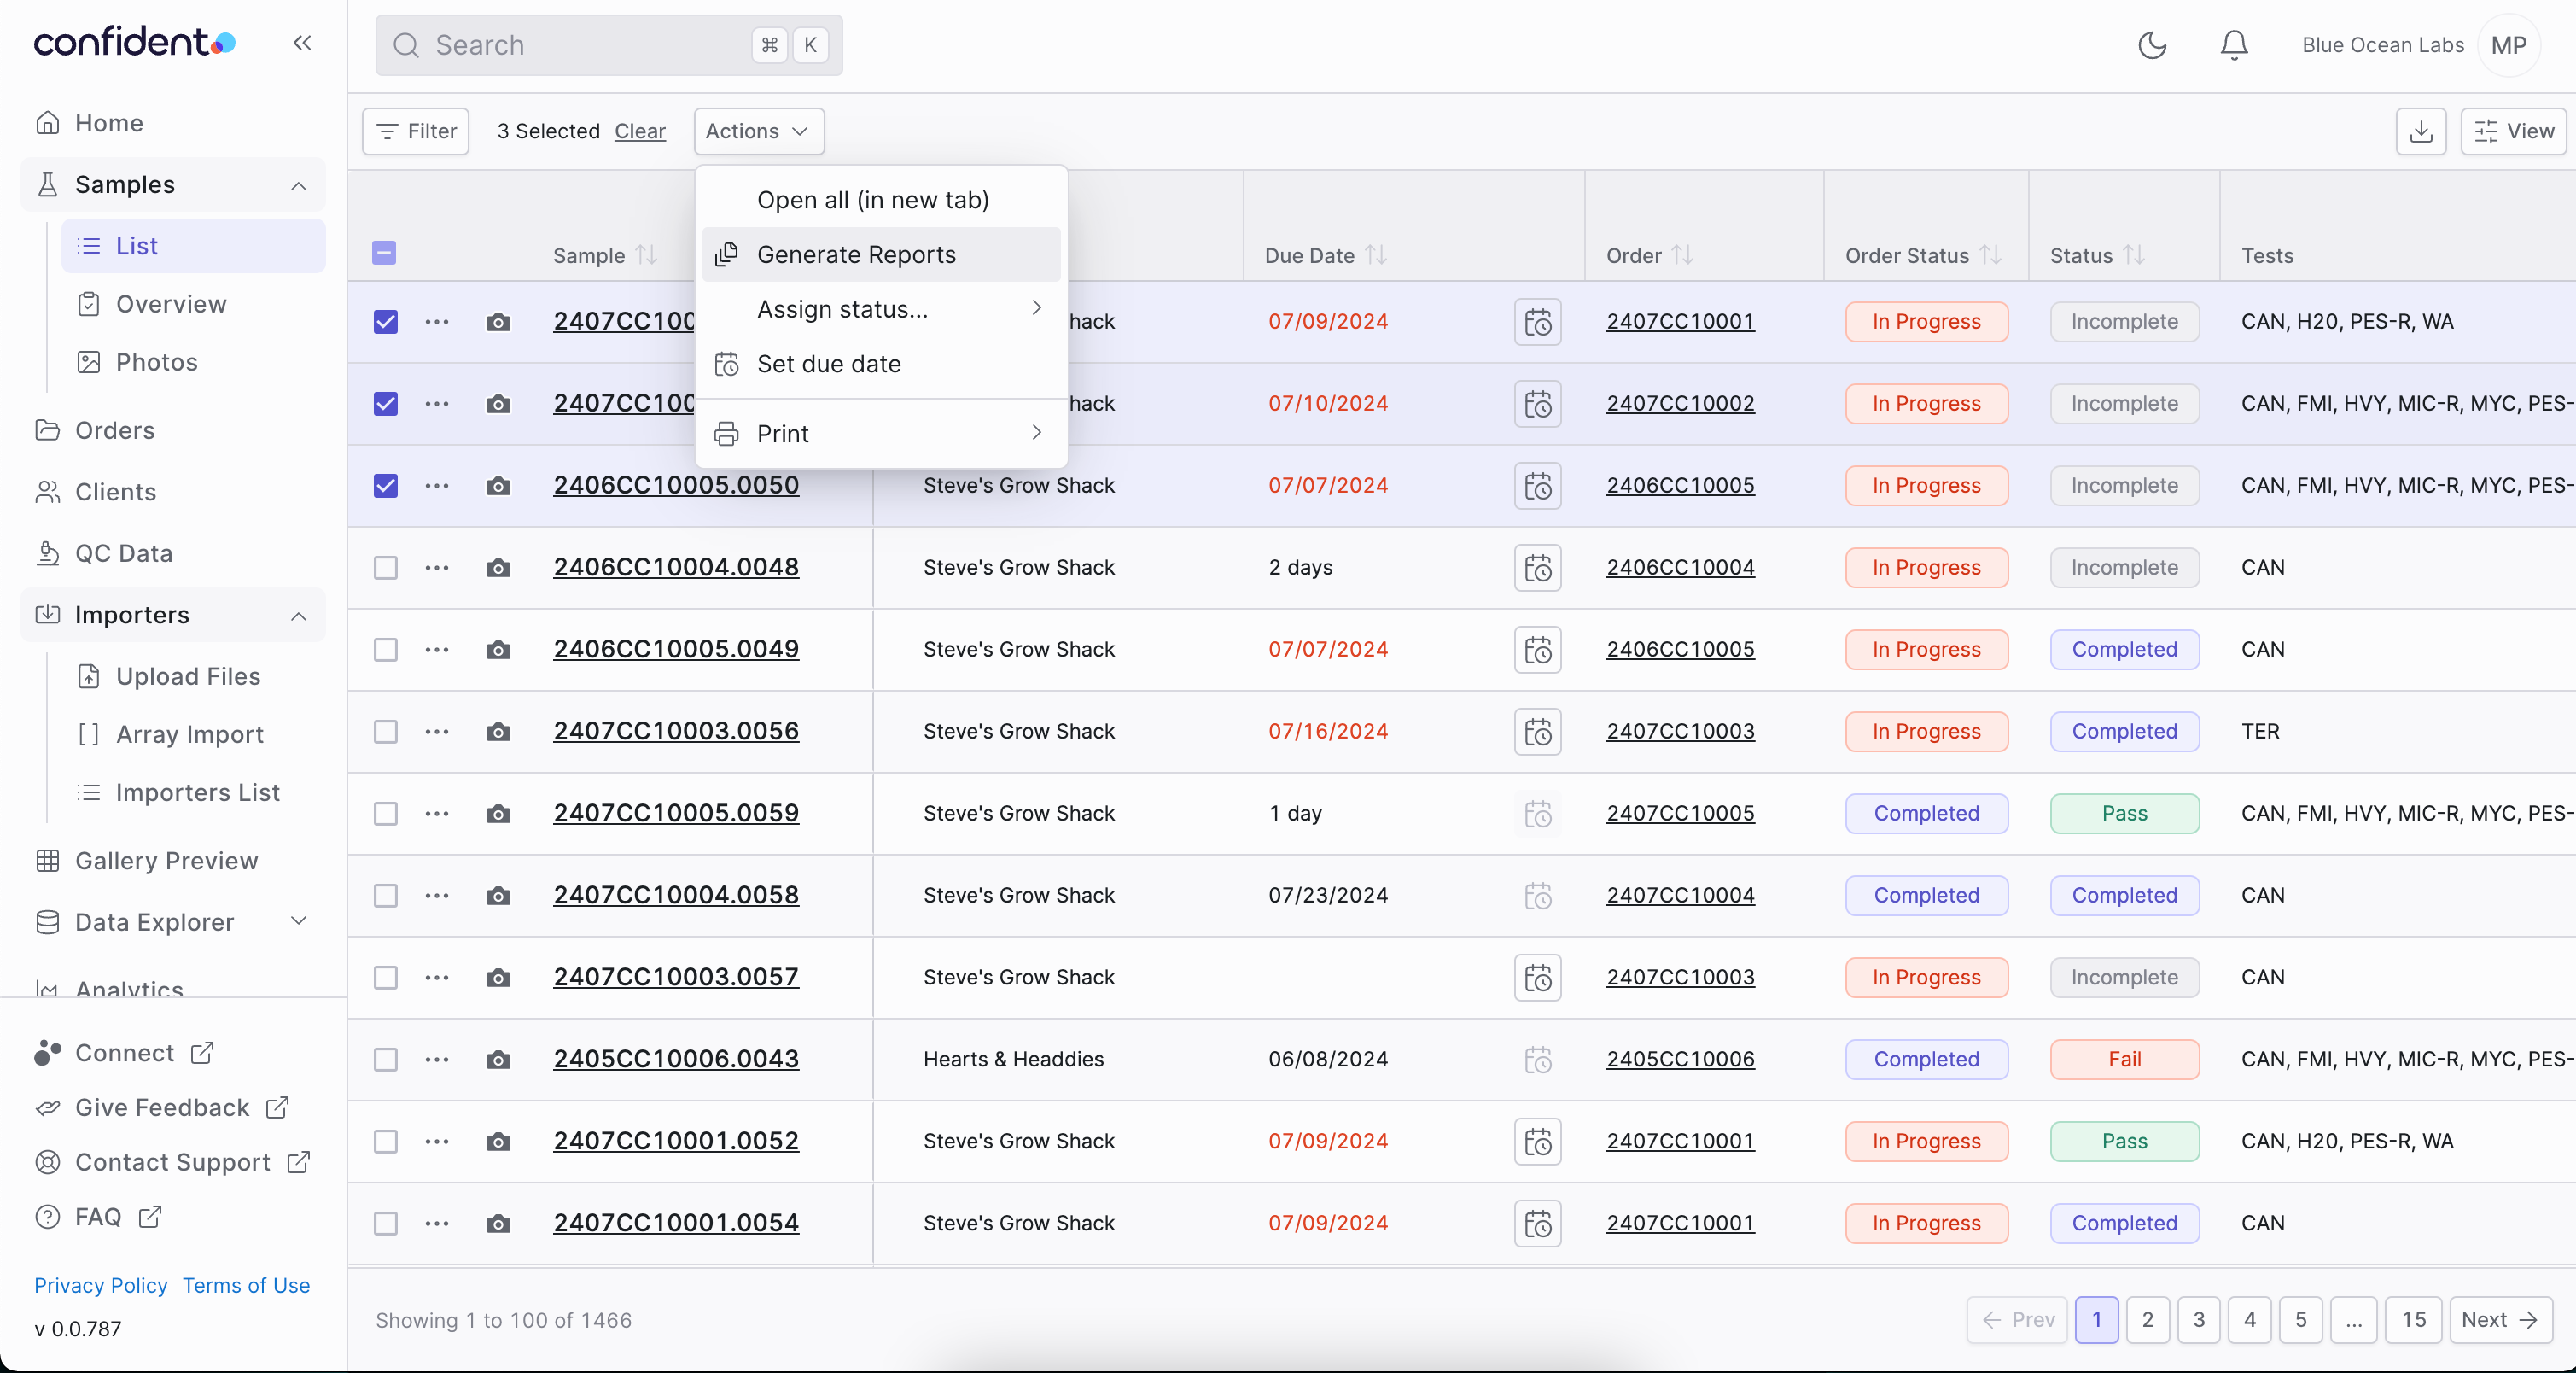The width and height of the screenshot is (2576, 1373).
Task: Click the notifications bell icon
Action: 2235,46
